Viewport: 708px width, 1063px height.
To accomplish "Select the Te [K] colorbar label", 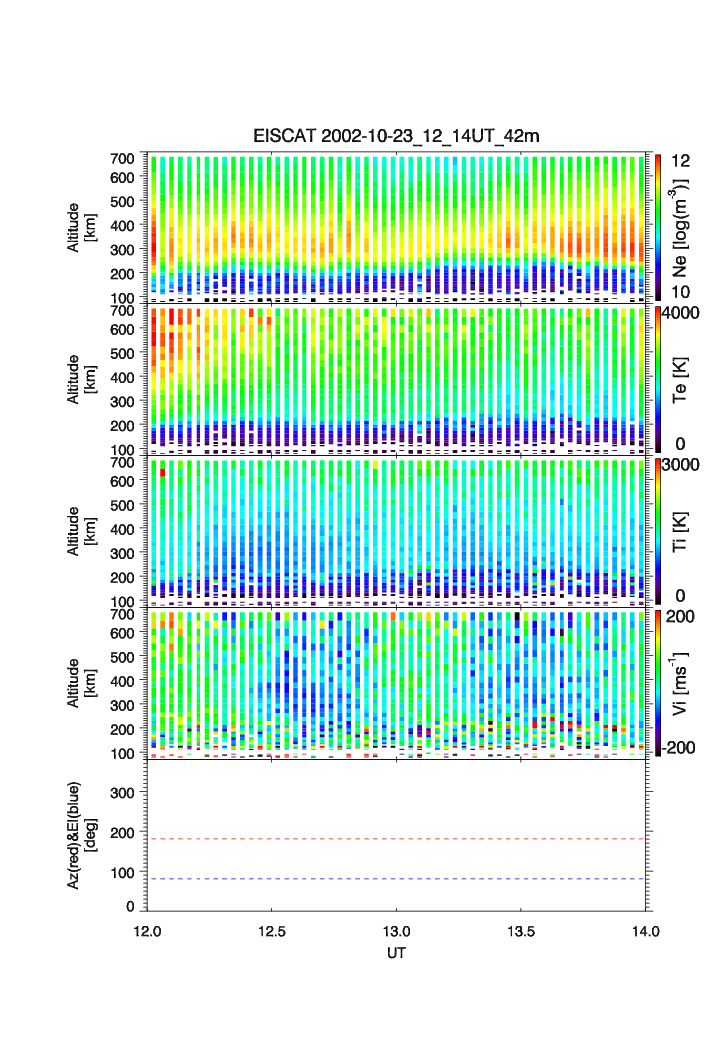I will [x=682, y=380].
